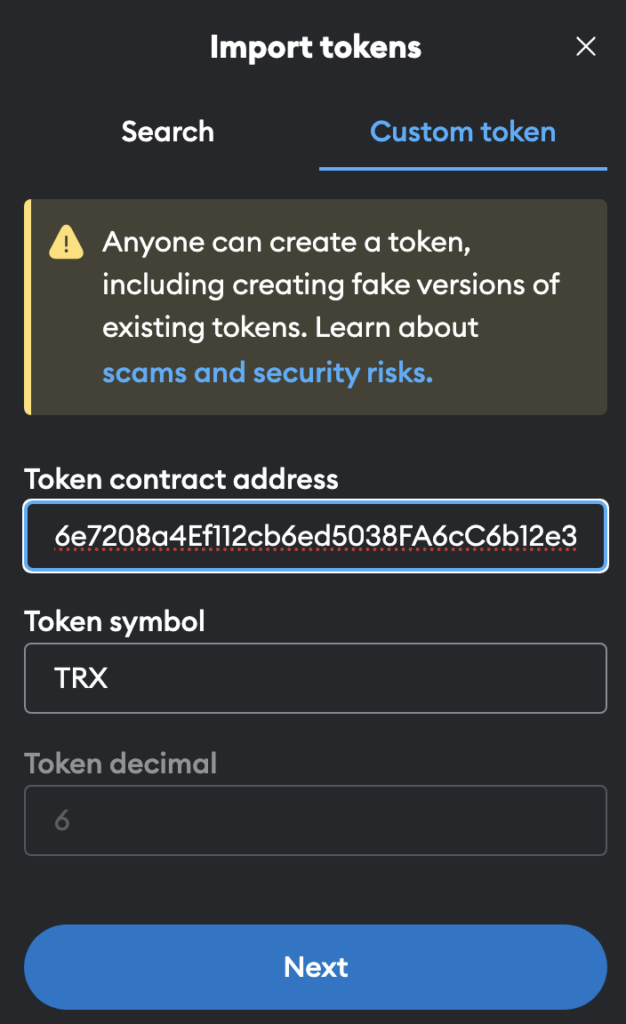Click the yellow warning triangle icon
The height and width of the screenshot is (1024, 626).
tap(66, 243)
